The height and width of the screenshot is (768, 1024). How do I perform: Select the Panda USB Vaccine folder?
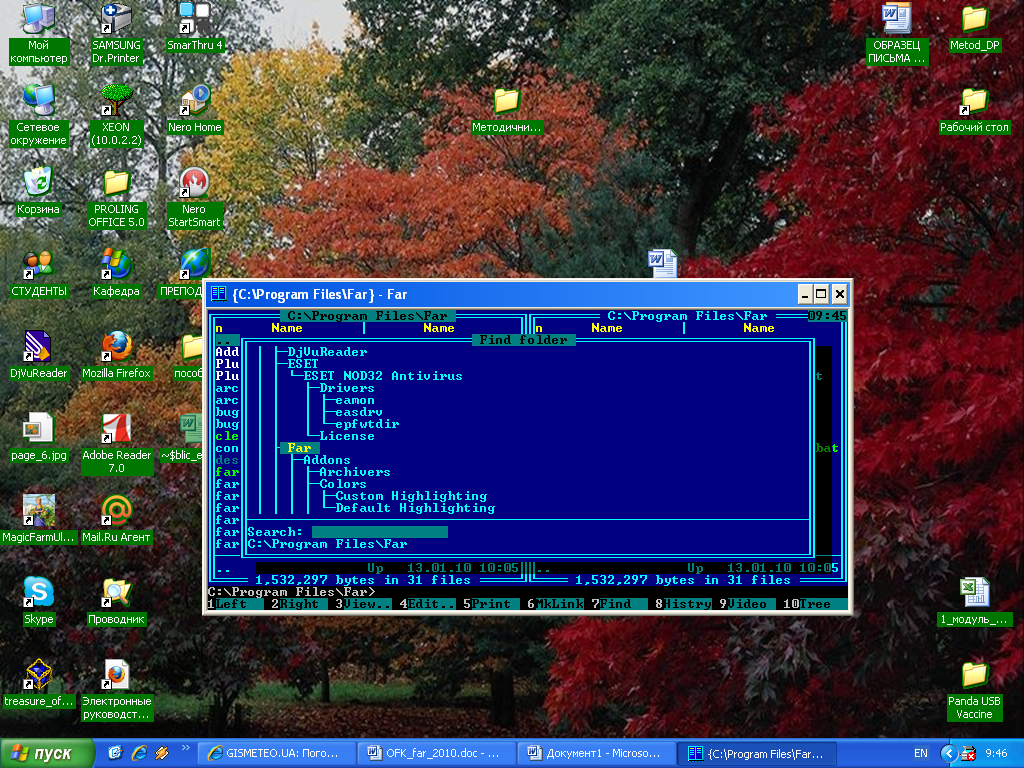click(x=974, y=691)
